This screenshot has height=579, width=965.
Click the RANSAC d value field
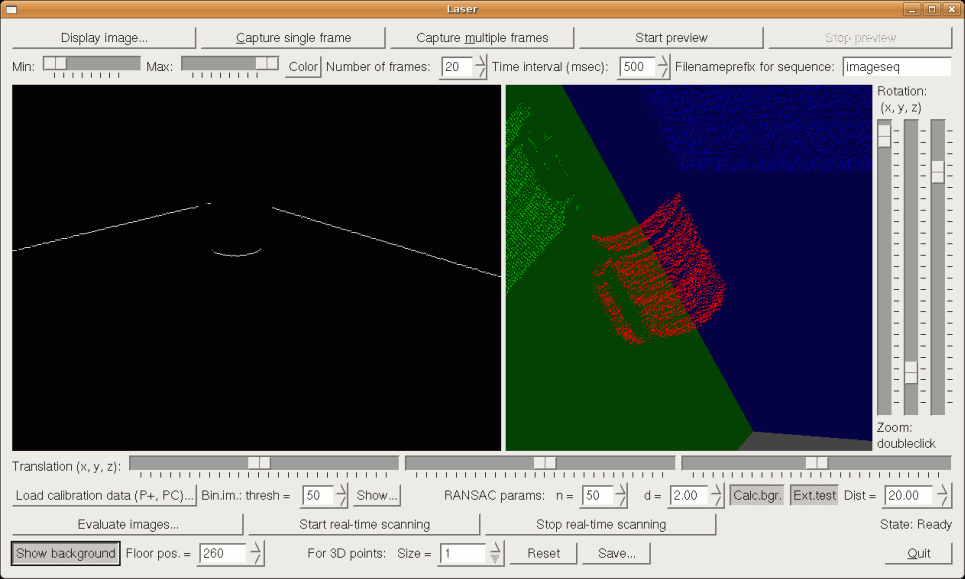[689, 495]
